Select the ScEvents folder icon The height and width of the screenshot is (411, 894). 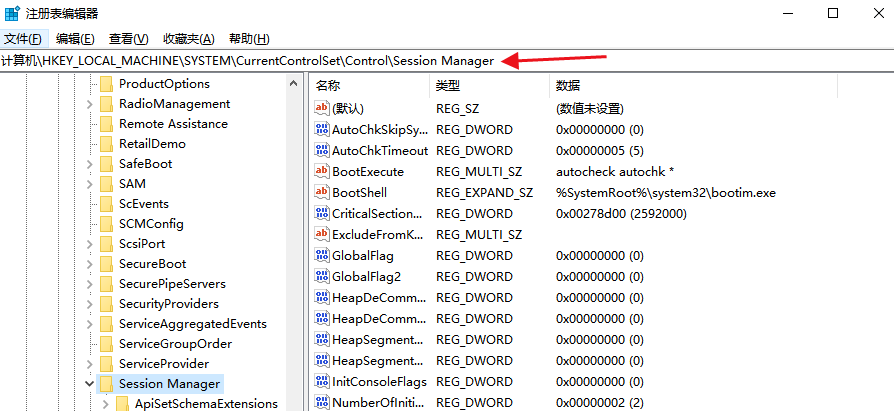(107, 204)
